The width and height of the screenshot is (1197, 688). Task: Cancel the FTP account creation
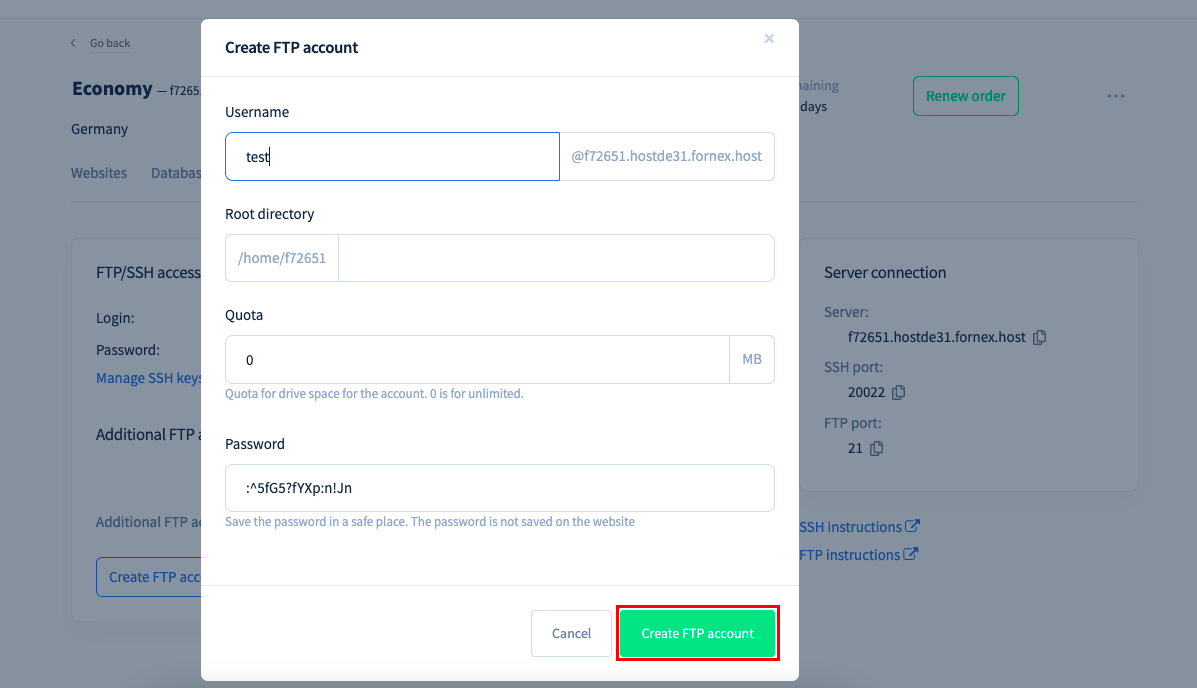pos(571,633)
